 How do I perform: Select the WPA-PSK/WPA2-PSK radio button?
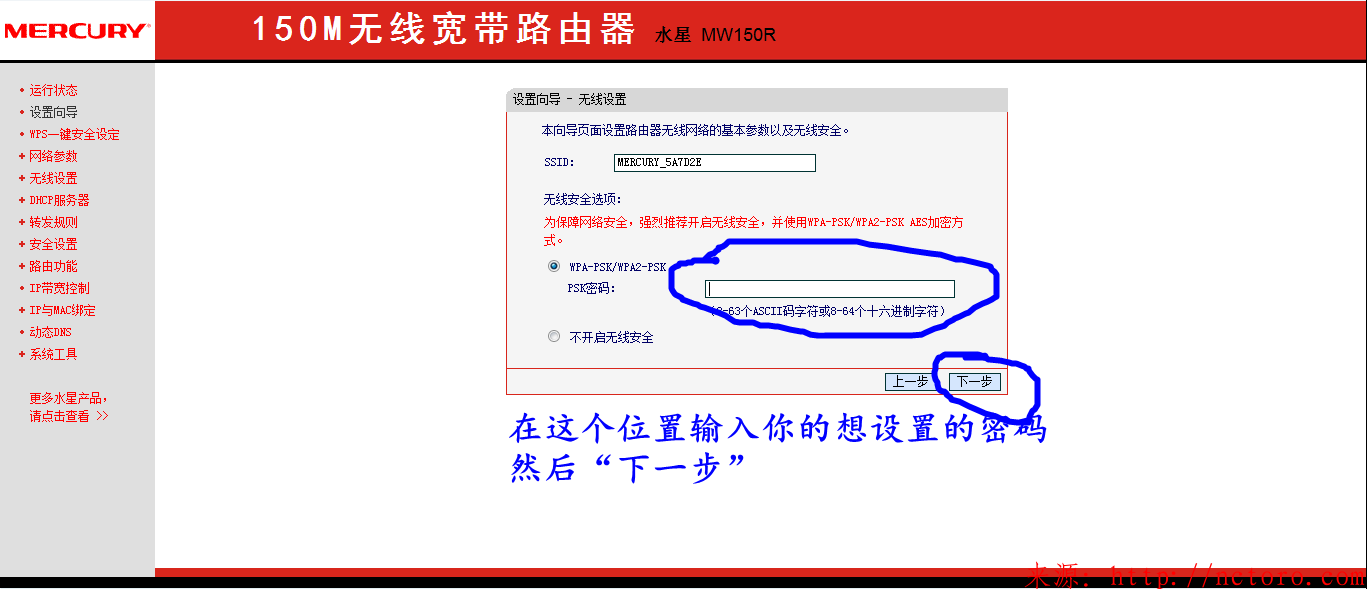pos(554,266)
